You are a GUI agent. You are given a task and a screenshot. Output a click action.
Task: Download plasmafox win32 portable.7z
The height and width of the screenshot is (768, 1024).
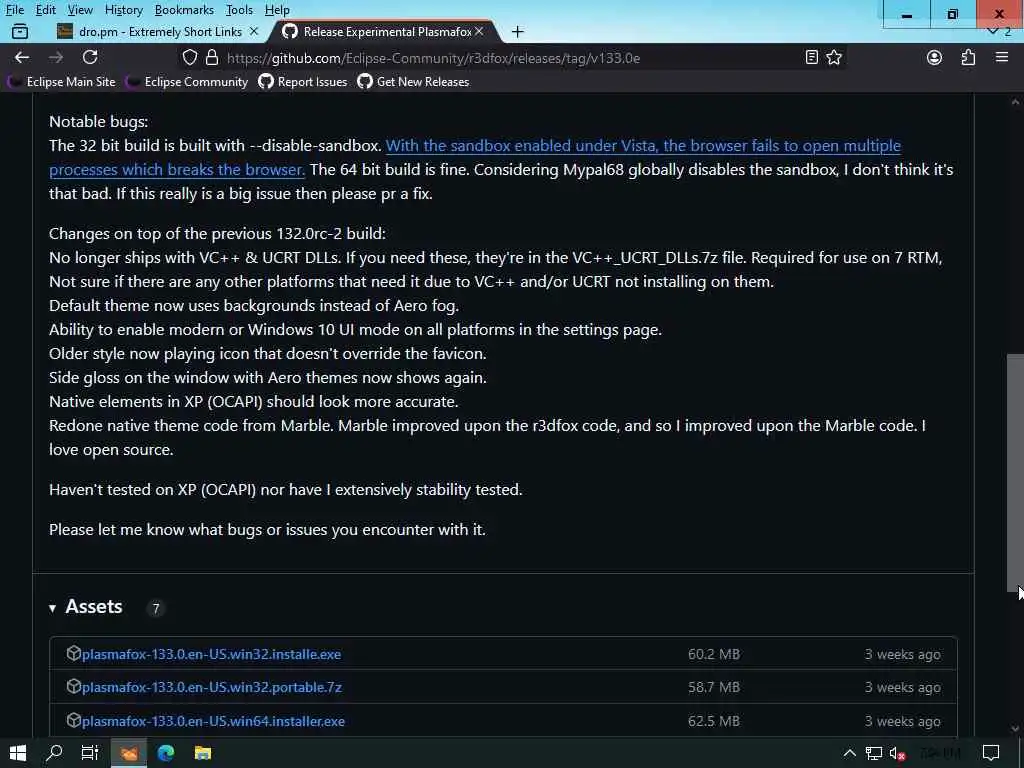[212, 687]
